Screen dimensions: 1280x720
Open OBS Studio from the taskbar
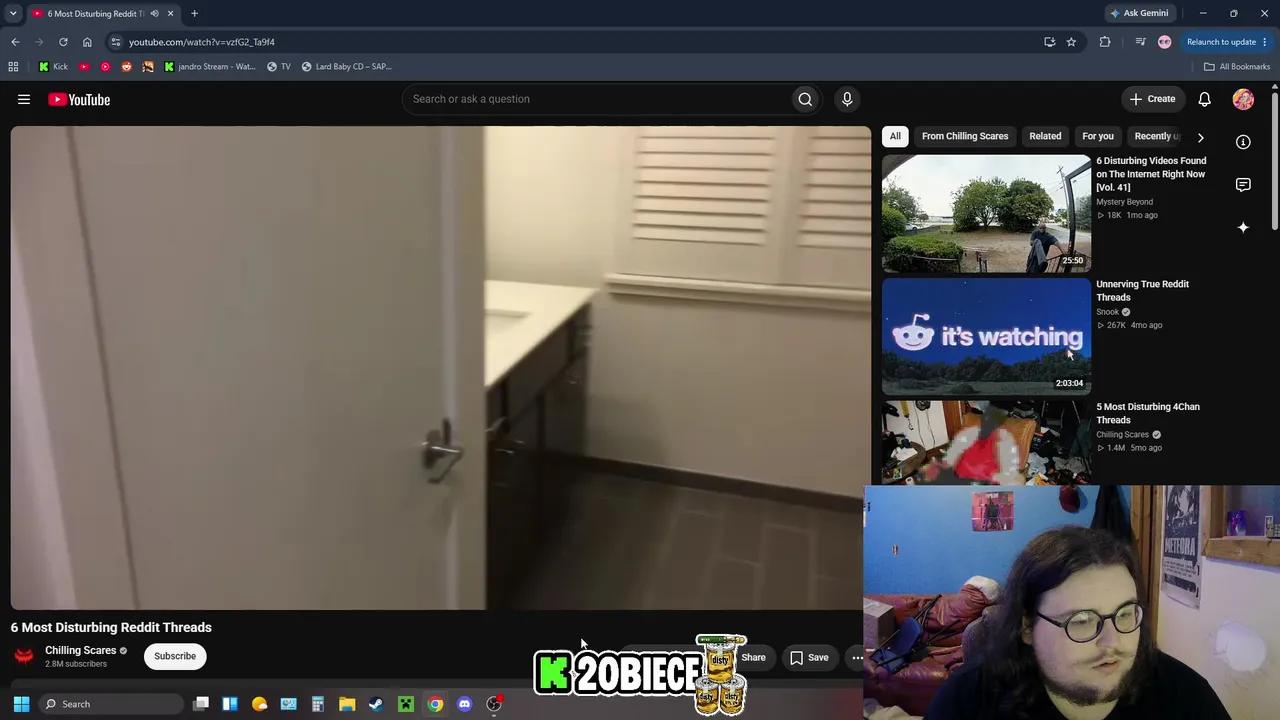(494, 704)
